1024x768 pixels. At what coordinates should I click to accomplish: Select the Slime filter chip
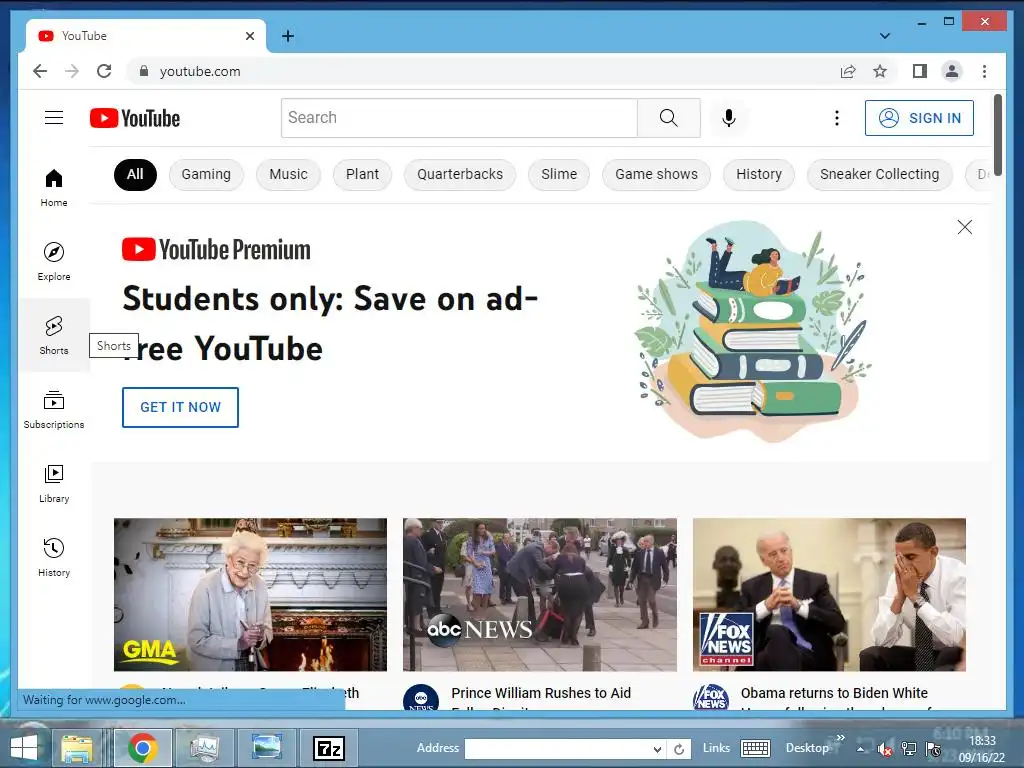[559, 174]
